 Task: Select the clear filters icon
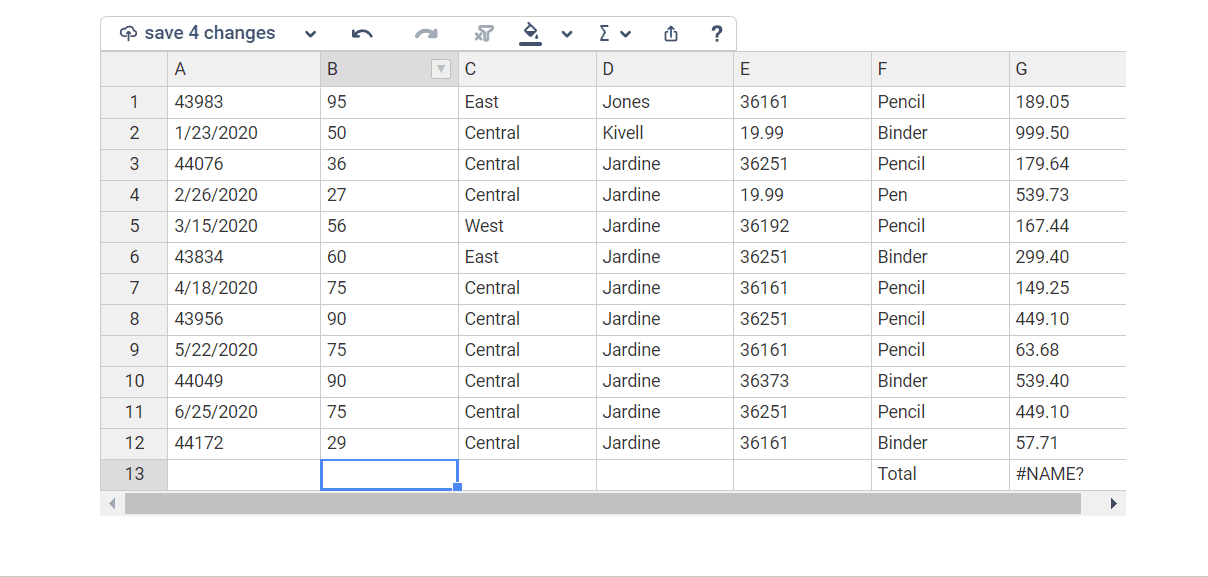[x=483, y=32]
